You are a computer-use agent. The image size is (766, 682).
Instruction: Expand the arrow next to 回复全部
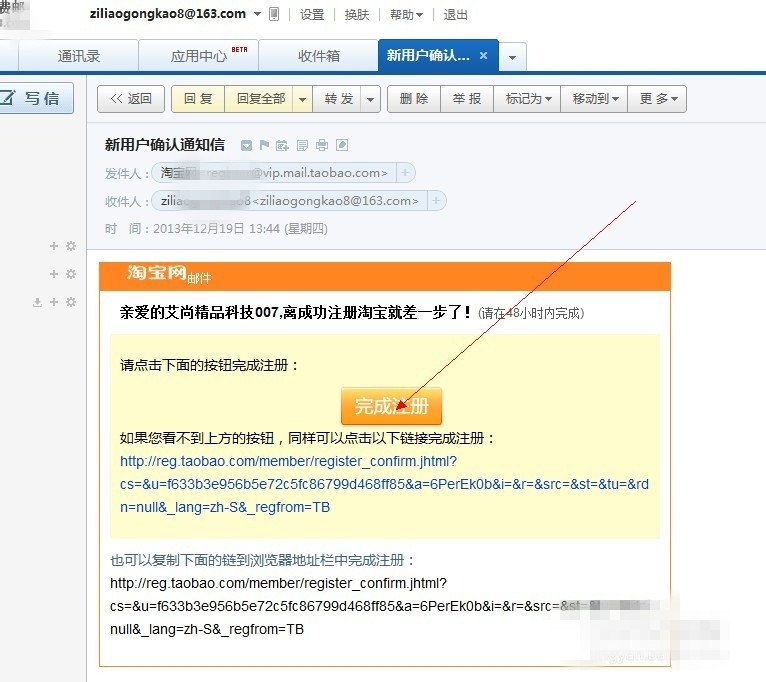(302, 99)
